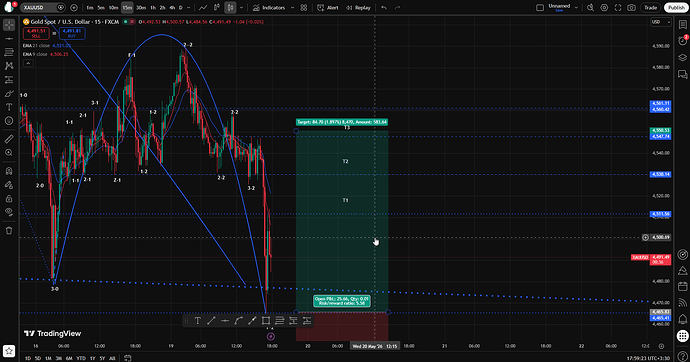This screenshot has height=362, width=690.
Task: Undo the last chart action
Action: [384, 7]
